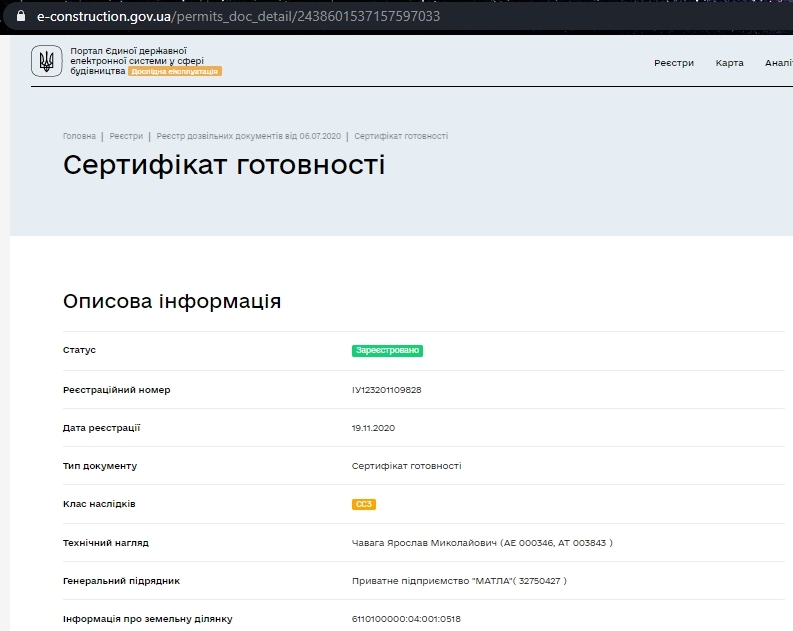Screen dimensions: 793x631
Task: Open the portal title link in header
Action: [x=137, y=61]
